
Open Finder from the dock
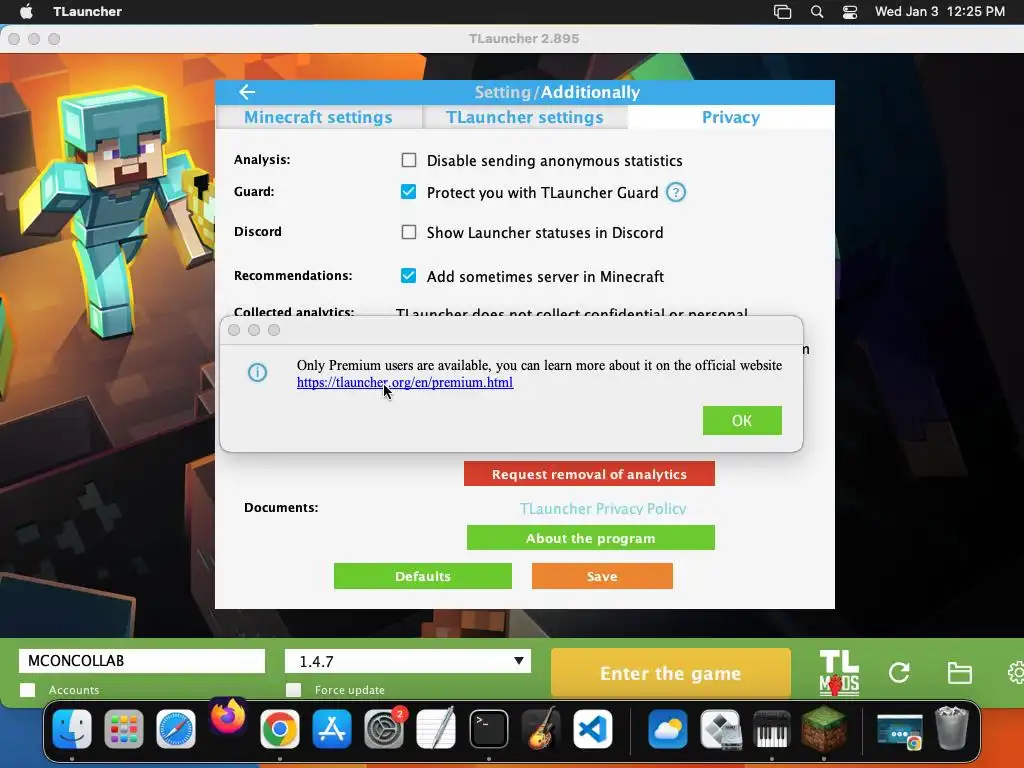(72, 729)
